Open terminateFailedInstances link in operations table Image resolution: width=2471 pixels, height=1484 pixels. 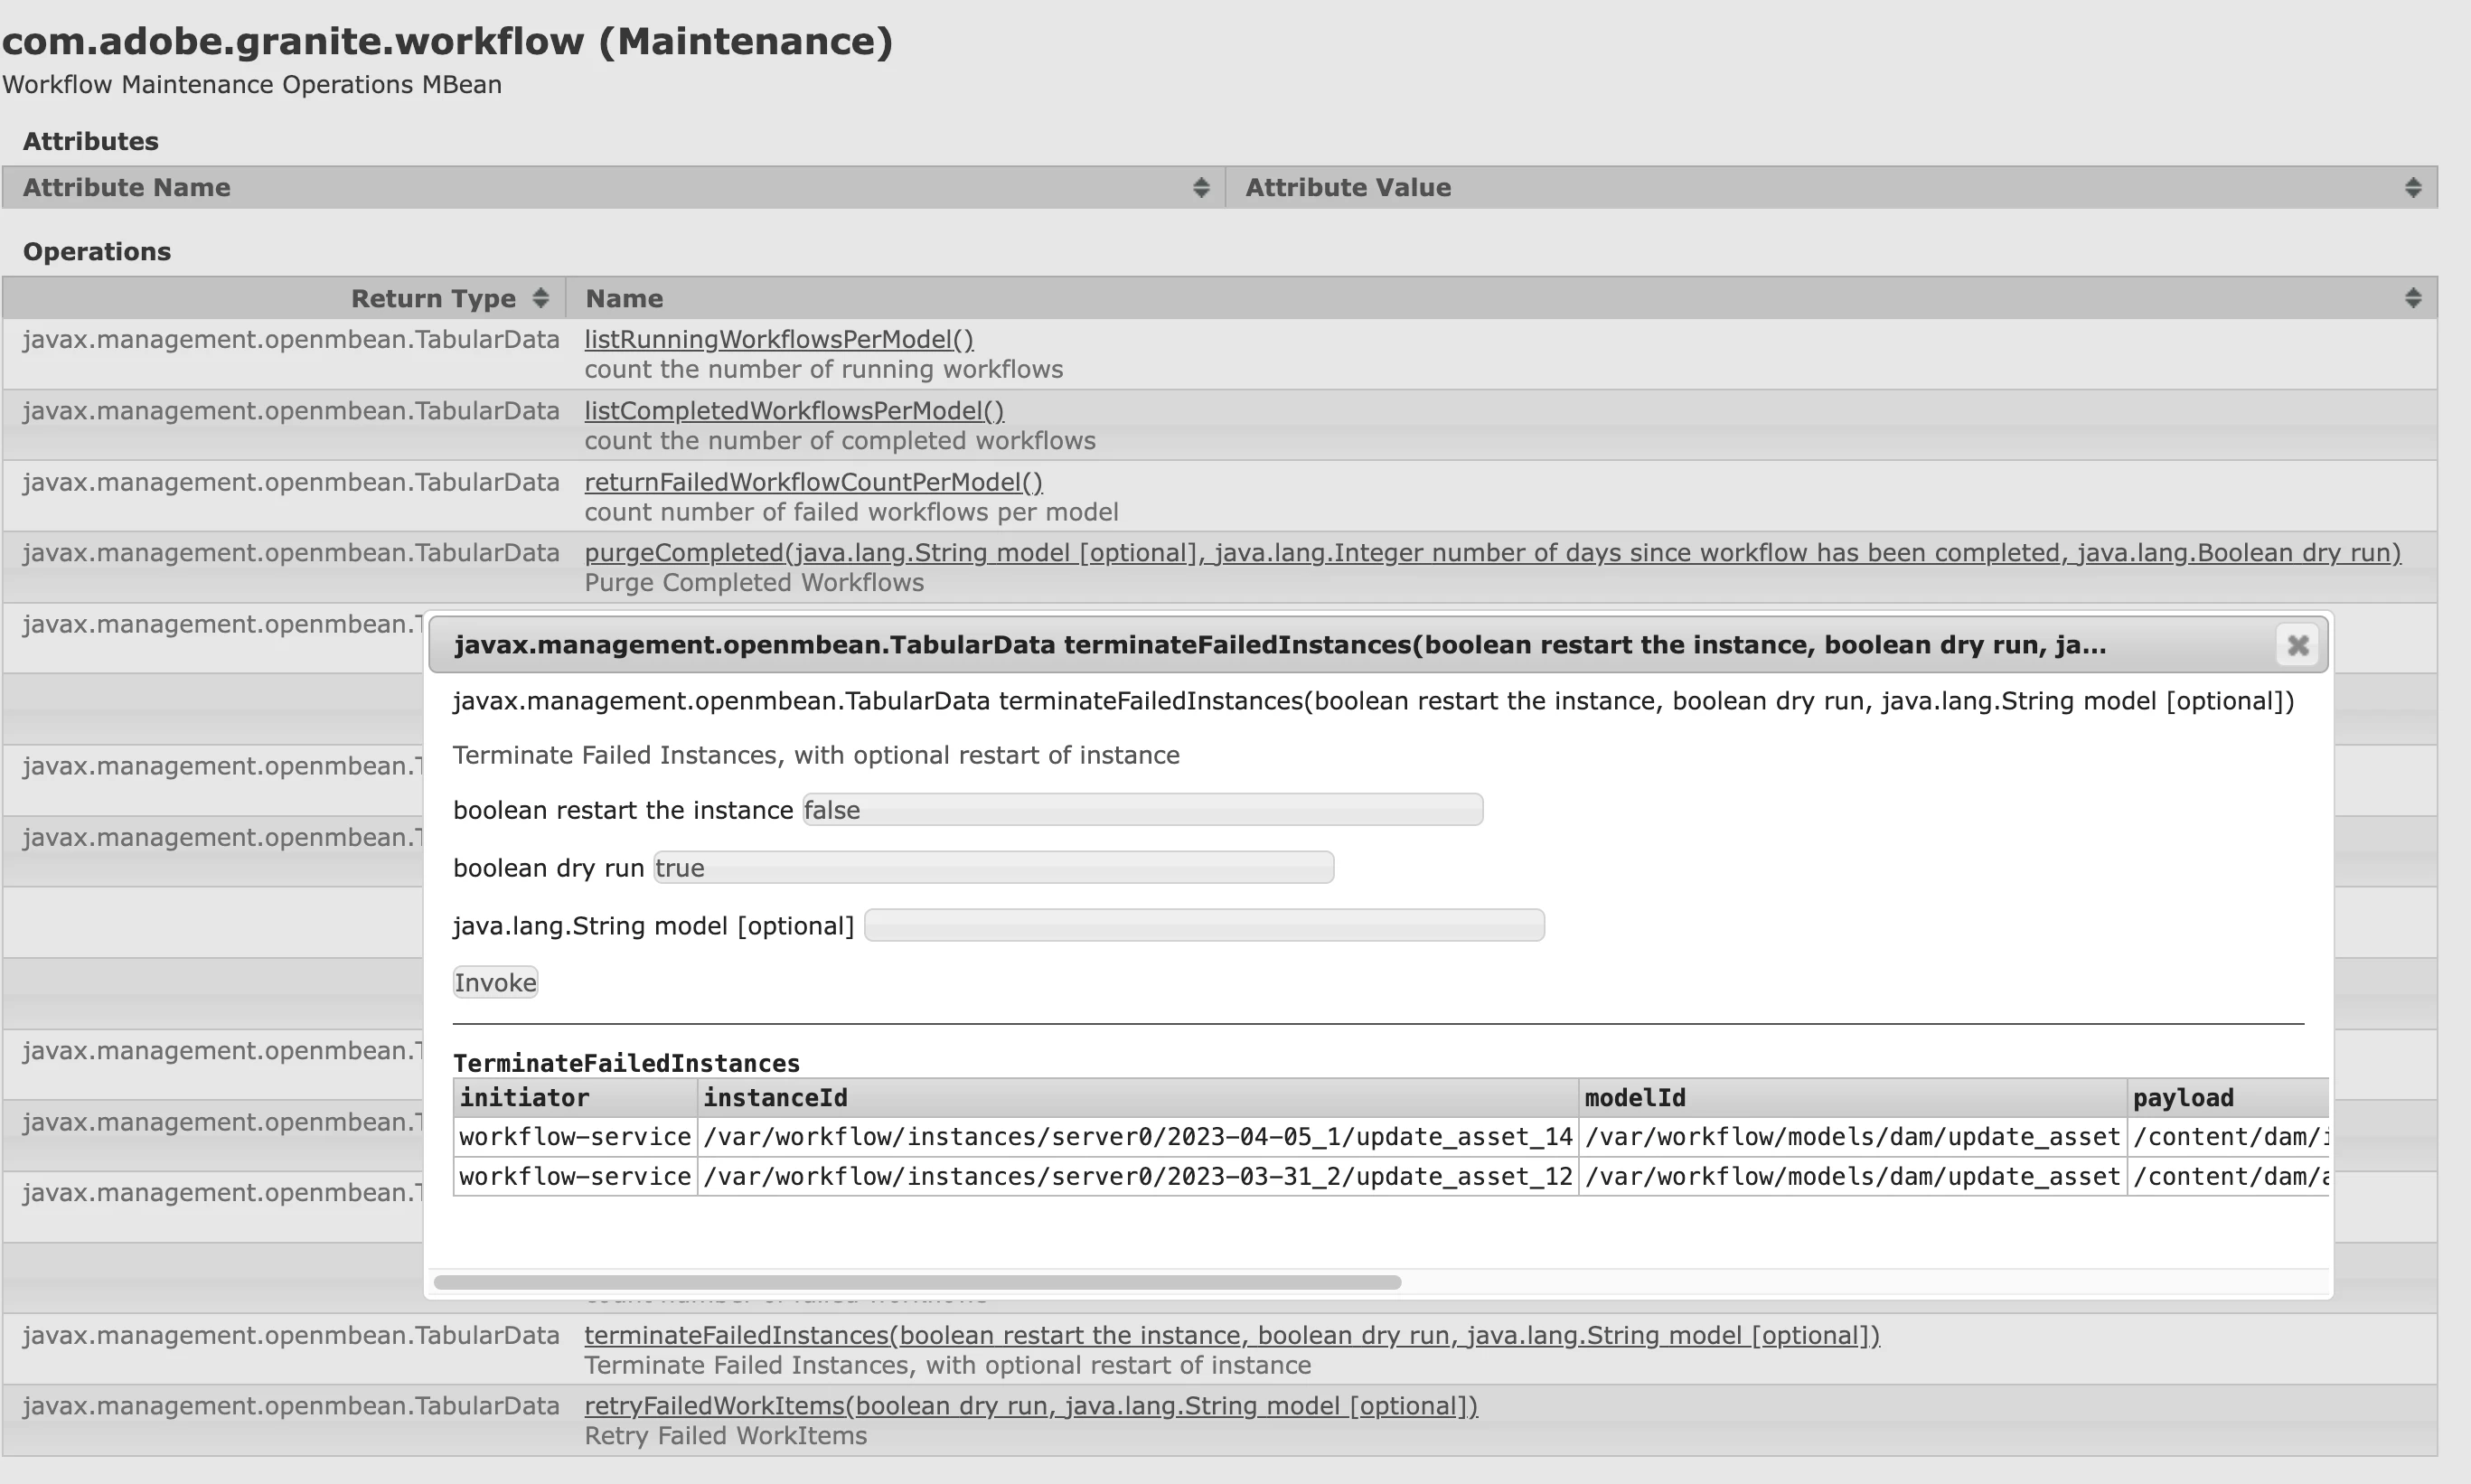pos(1231,1336)
